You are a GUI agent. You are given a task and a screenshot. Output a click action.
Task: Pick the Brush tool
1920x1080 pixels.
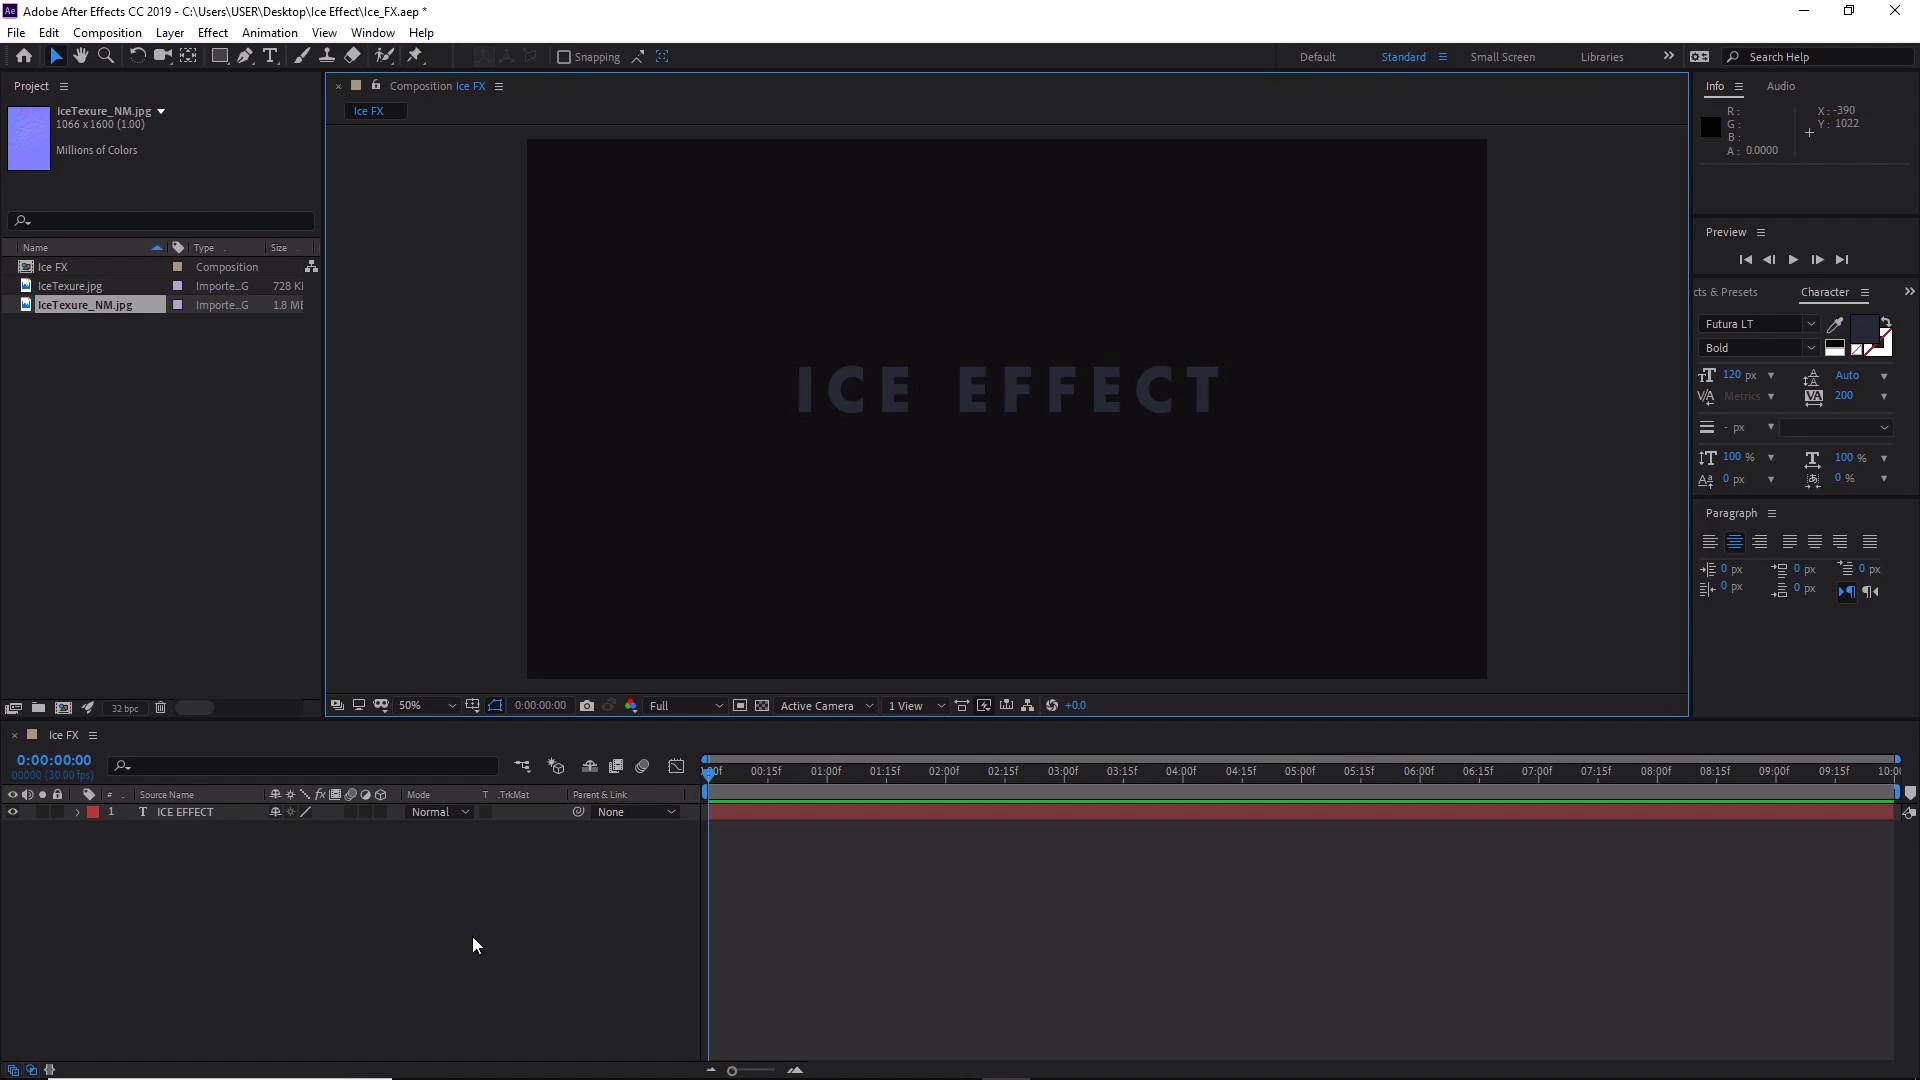[x=301, y=56]
